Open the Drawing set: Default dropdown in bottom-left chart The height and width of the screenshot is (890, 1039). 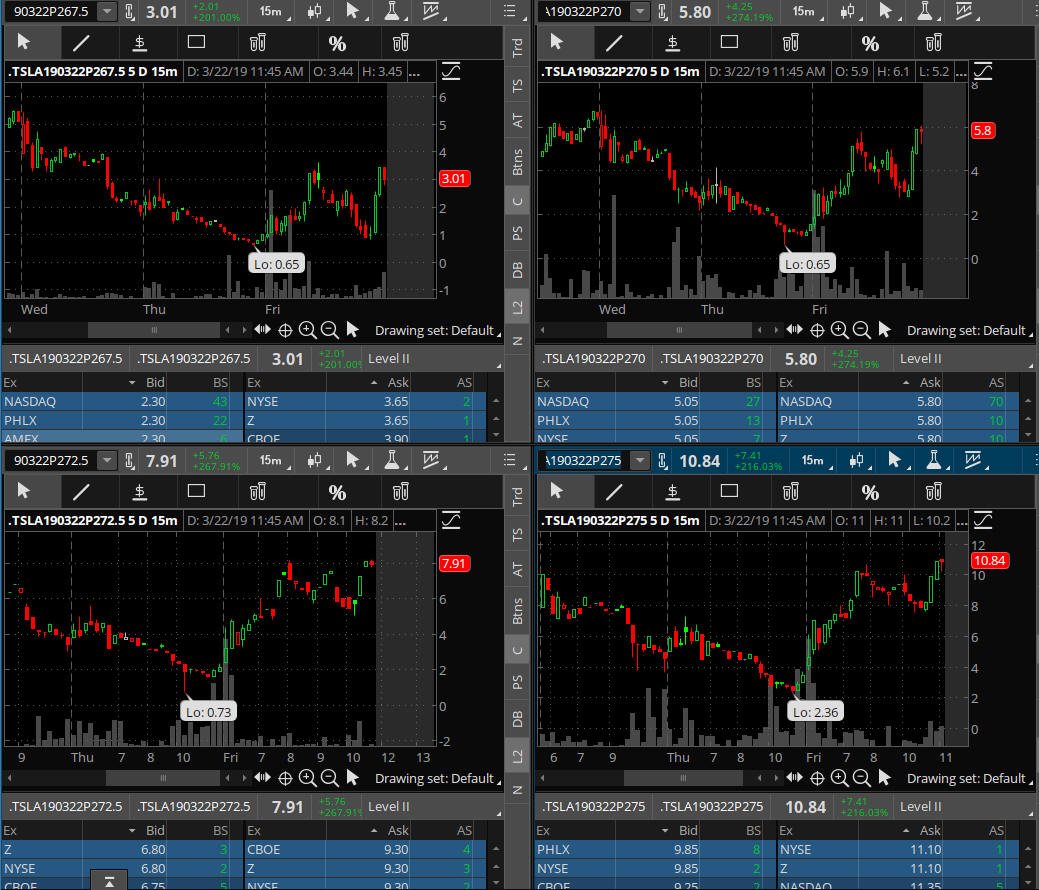[437, 779]
